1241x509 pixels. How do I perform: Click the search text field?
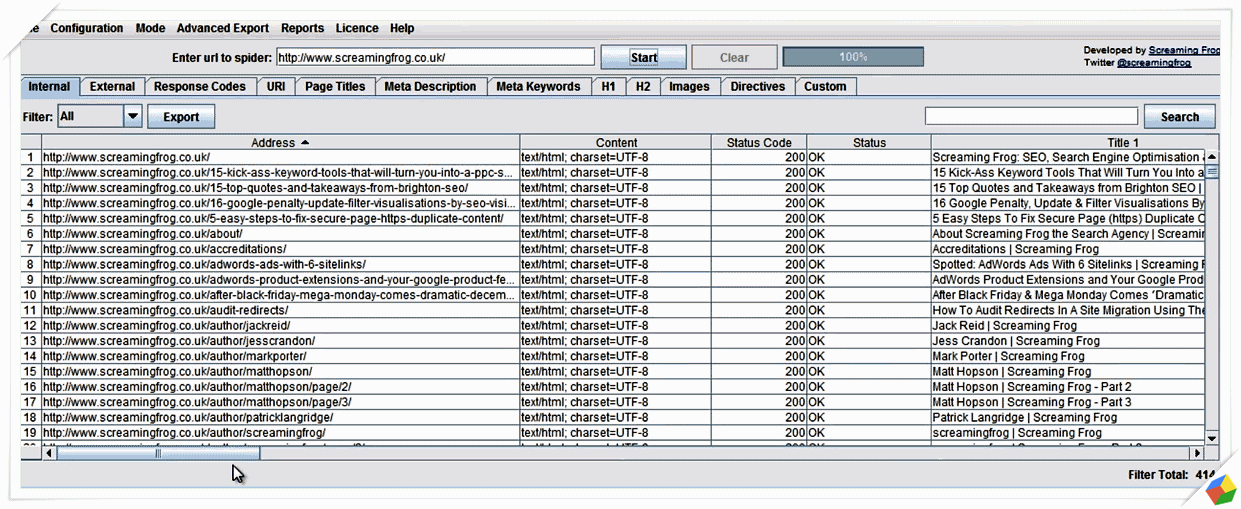[1031, 116]
